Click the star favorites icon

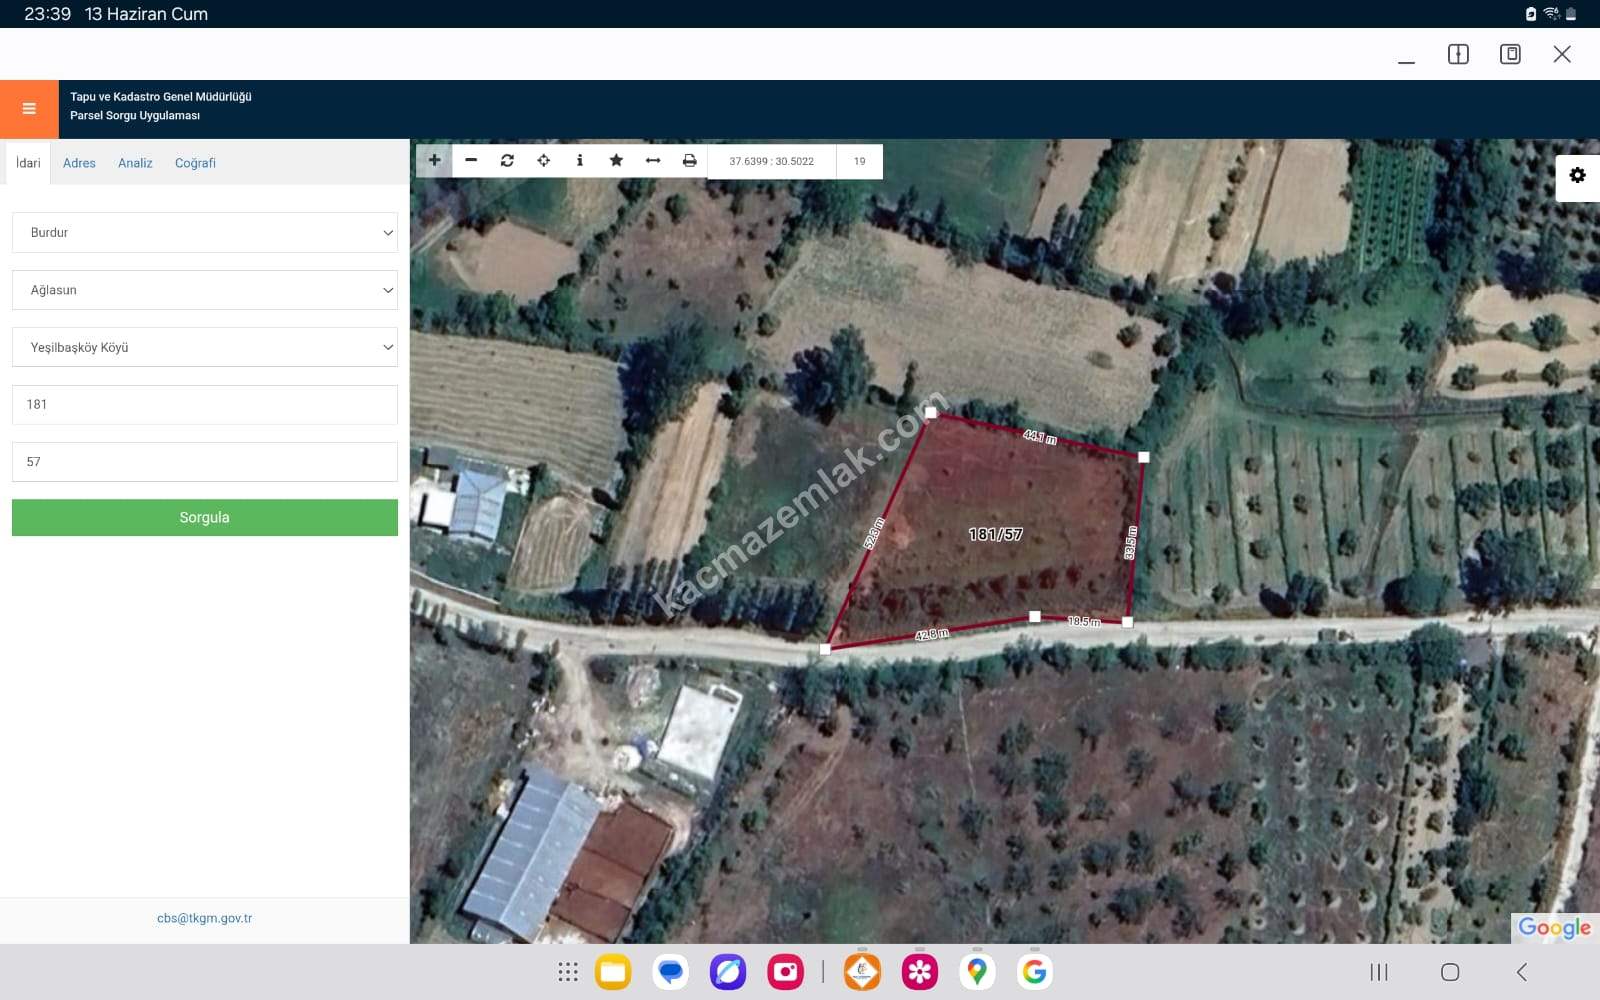point(616,160)
